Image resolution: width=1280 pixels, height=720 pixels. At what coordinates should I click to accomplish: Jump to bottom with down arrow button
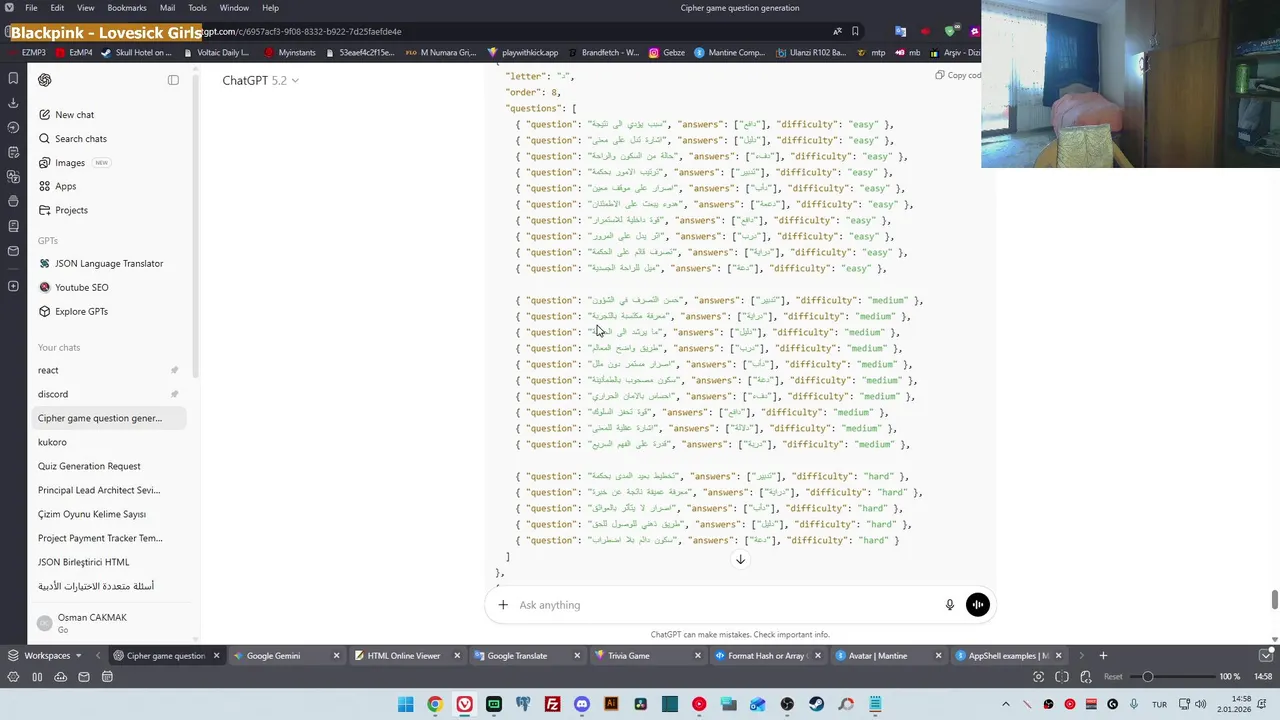(x=741, y=559)
